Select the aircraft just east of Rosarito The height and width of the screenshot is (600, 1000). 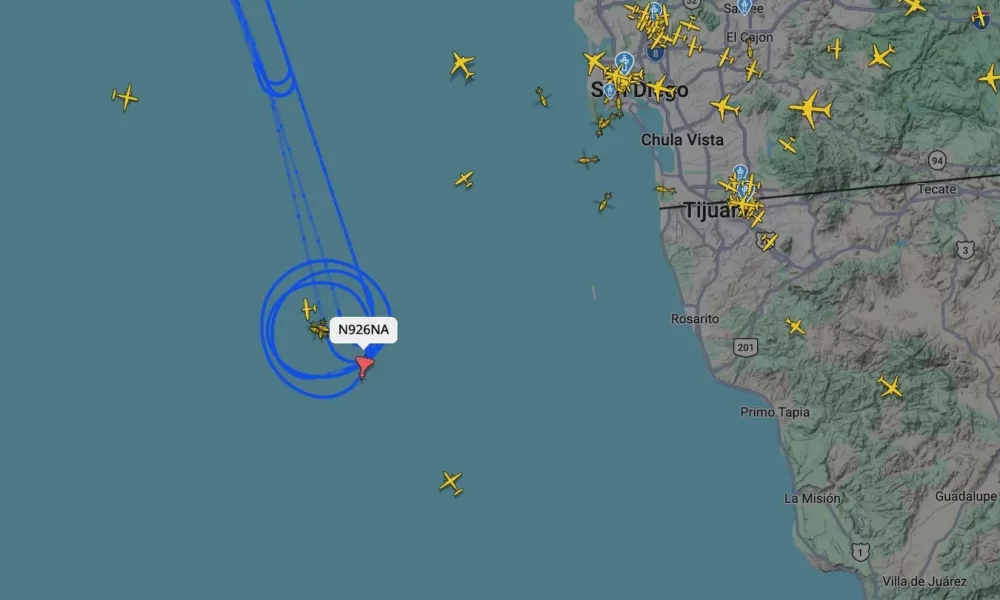(x=795, y=326)
